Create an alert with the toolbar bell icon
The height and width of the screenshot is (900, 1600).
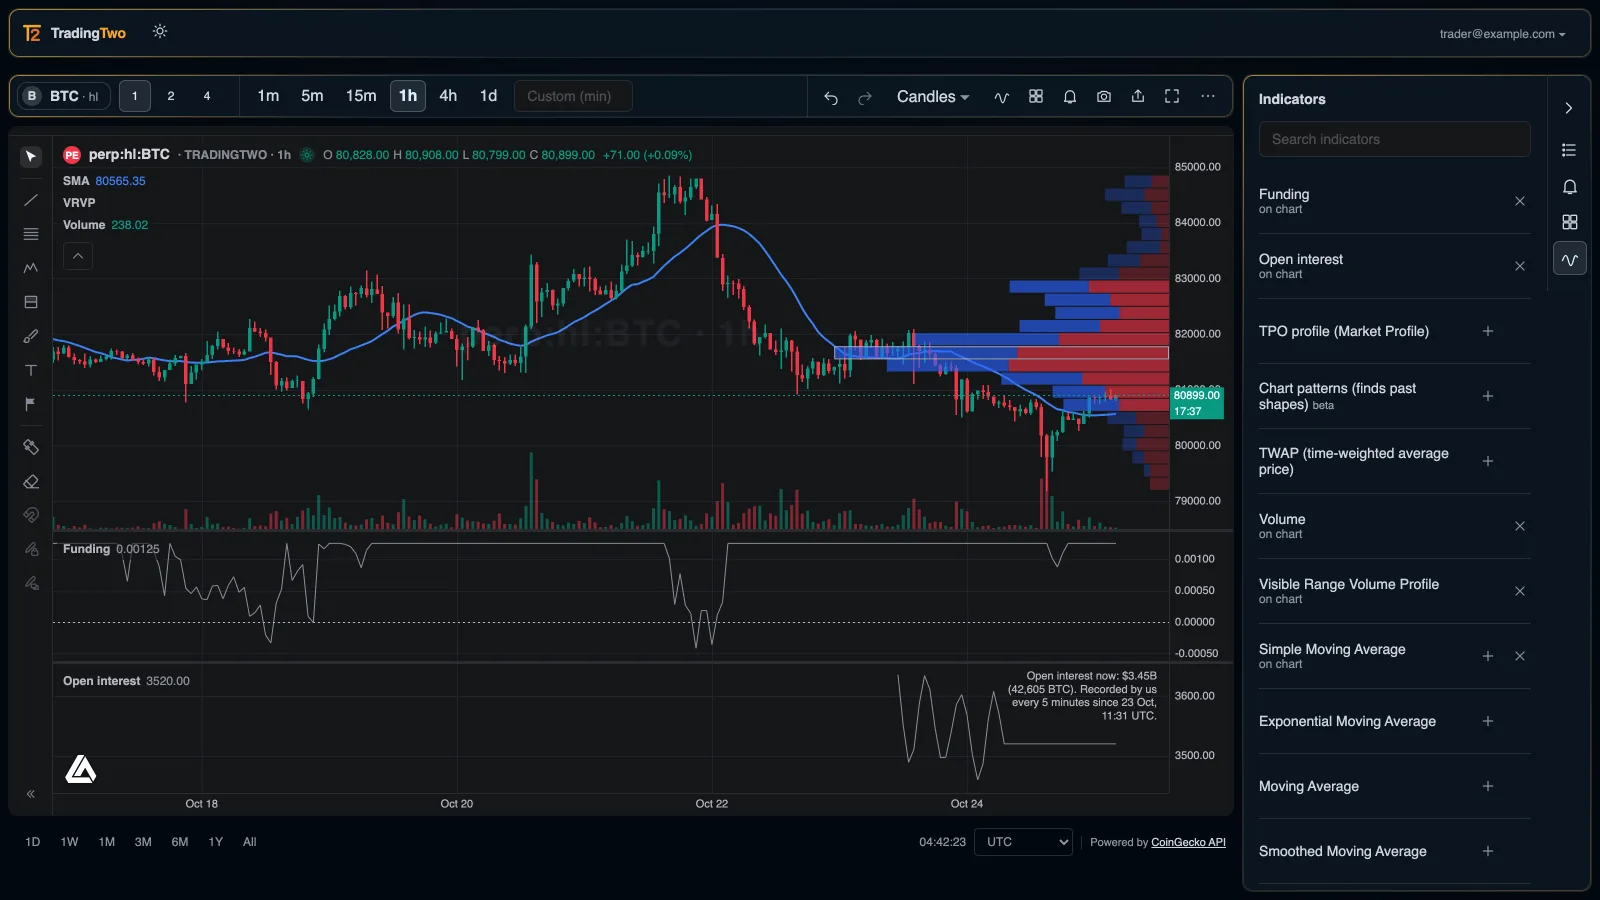(x=1070, y=97)
